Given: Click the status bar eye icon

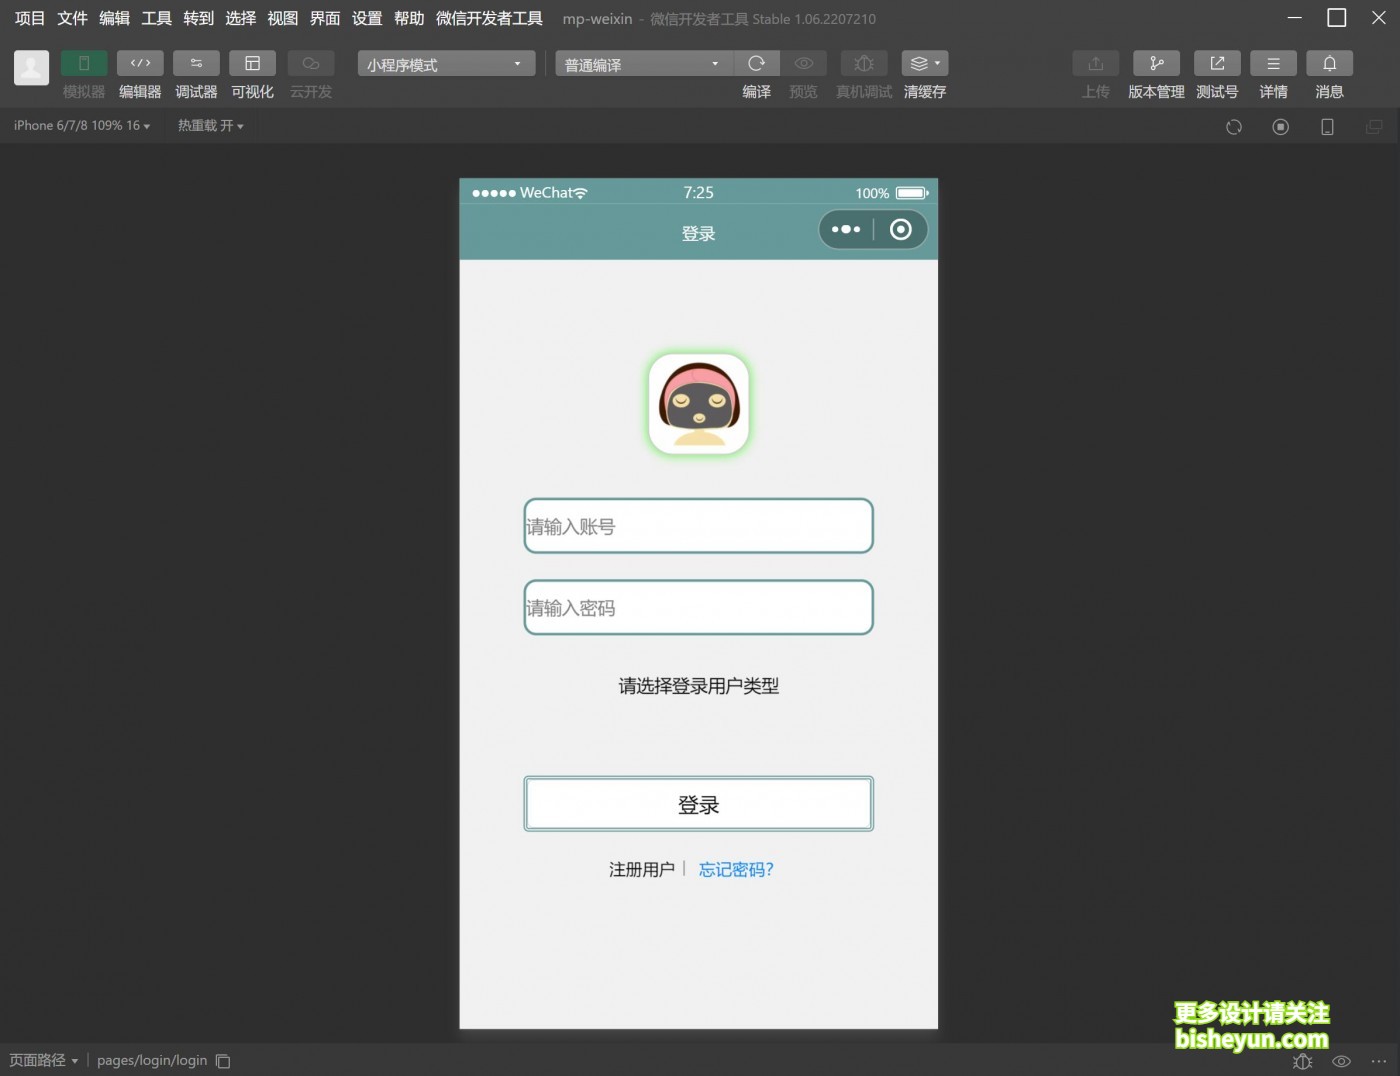Looking at the screenshot, I should coord(1342,1061).
